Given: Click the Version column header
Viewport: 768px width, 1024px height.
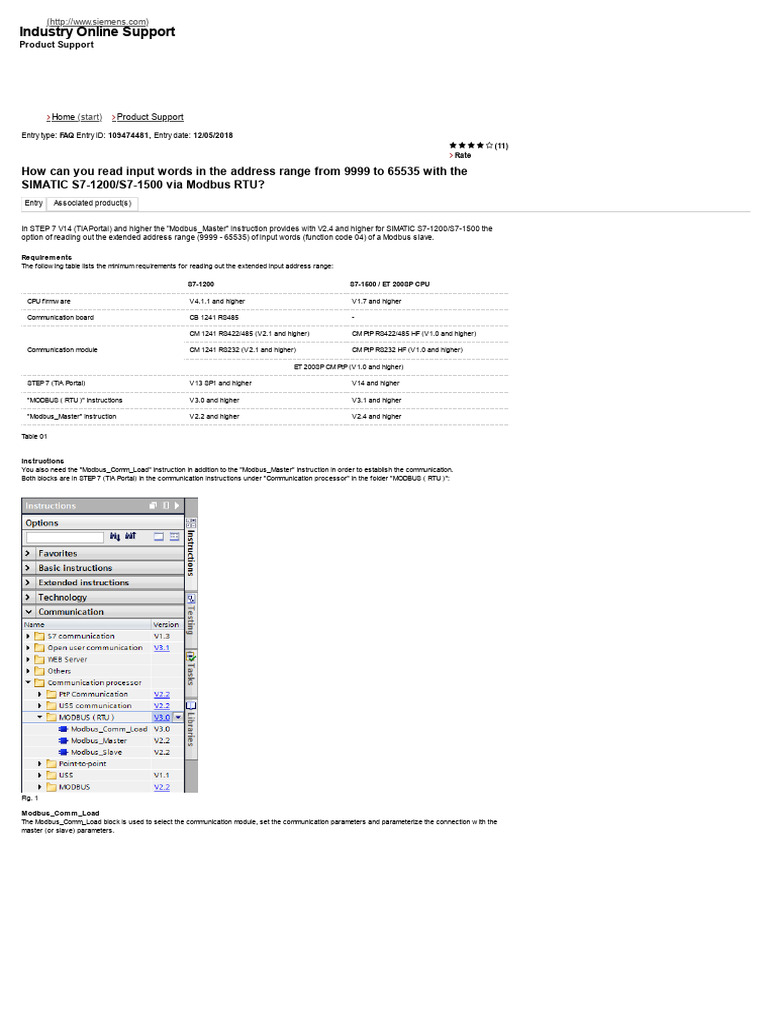Looking at the screenshot, I should [x=167, y=625].
